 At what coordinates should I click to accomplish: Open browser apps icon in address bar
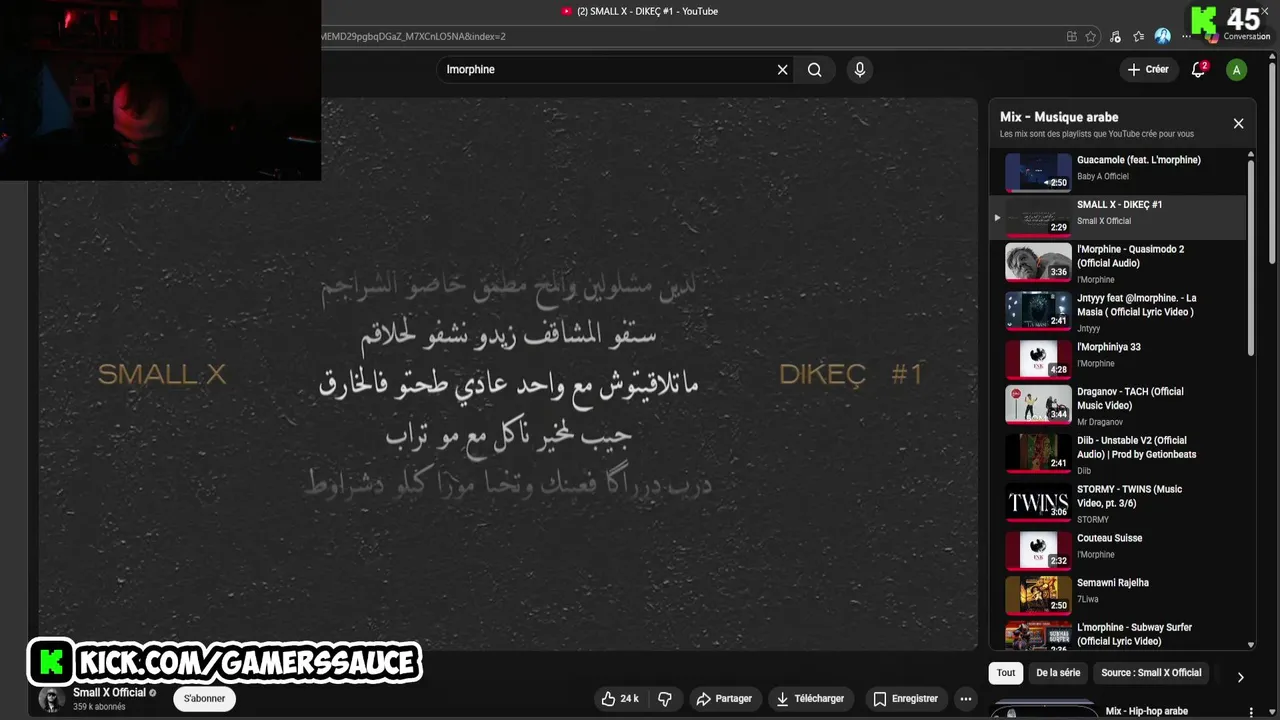[x=1072, y=37]
